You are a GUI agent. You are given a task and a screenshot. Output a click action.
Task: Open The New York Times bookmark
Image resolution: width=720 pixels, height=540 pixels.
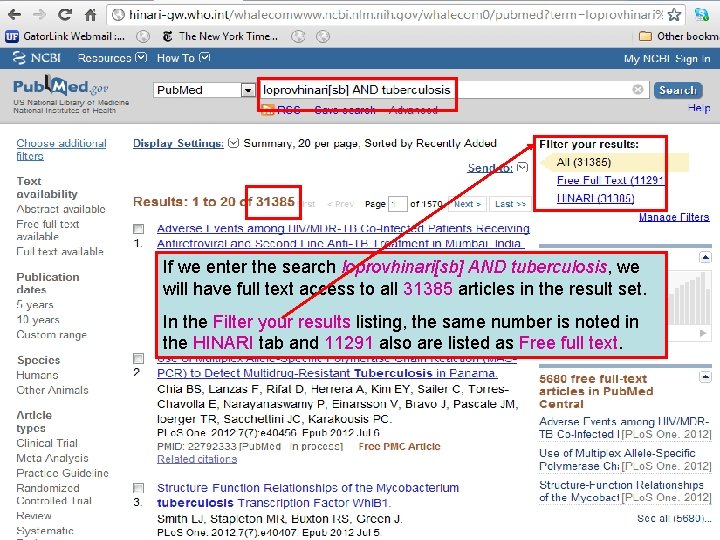pos(220,36)
